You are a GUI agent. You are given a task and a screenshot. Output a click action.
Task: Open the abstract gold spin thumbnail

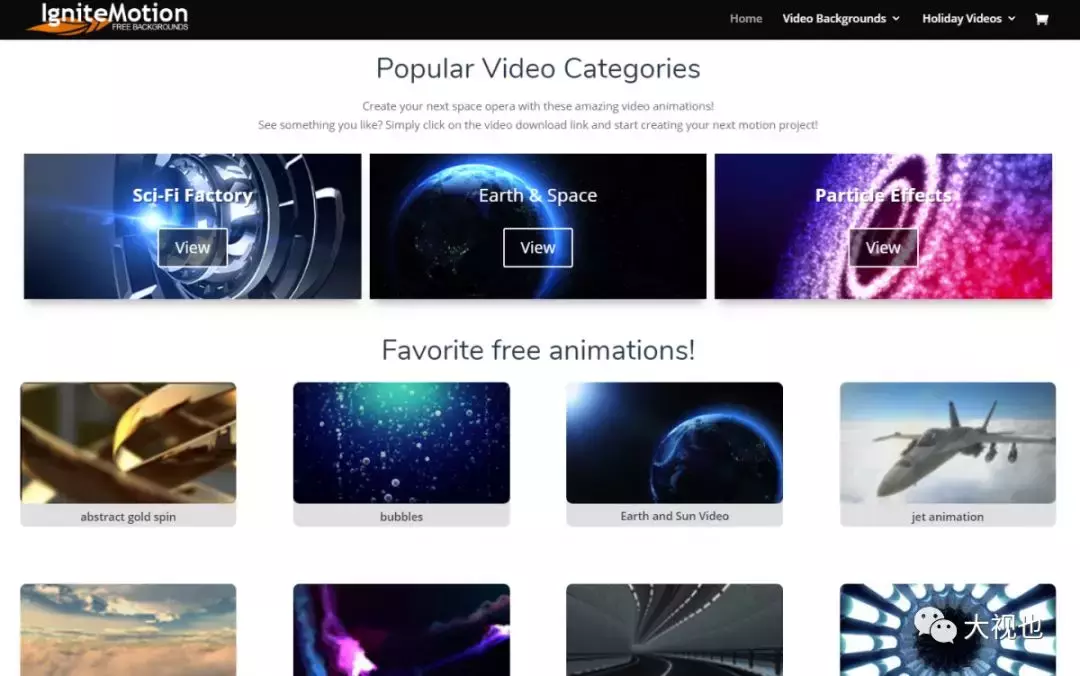128,442
